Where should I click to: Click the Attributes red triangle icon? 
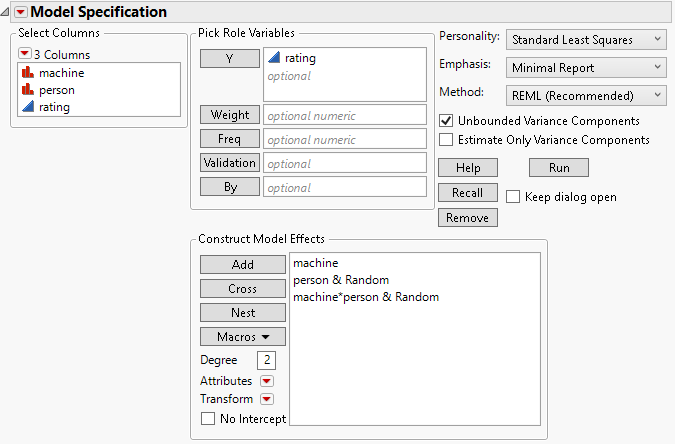[x=266, y=381]
